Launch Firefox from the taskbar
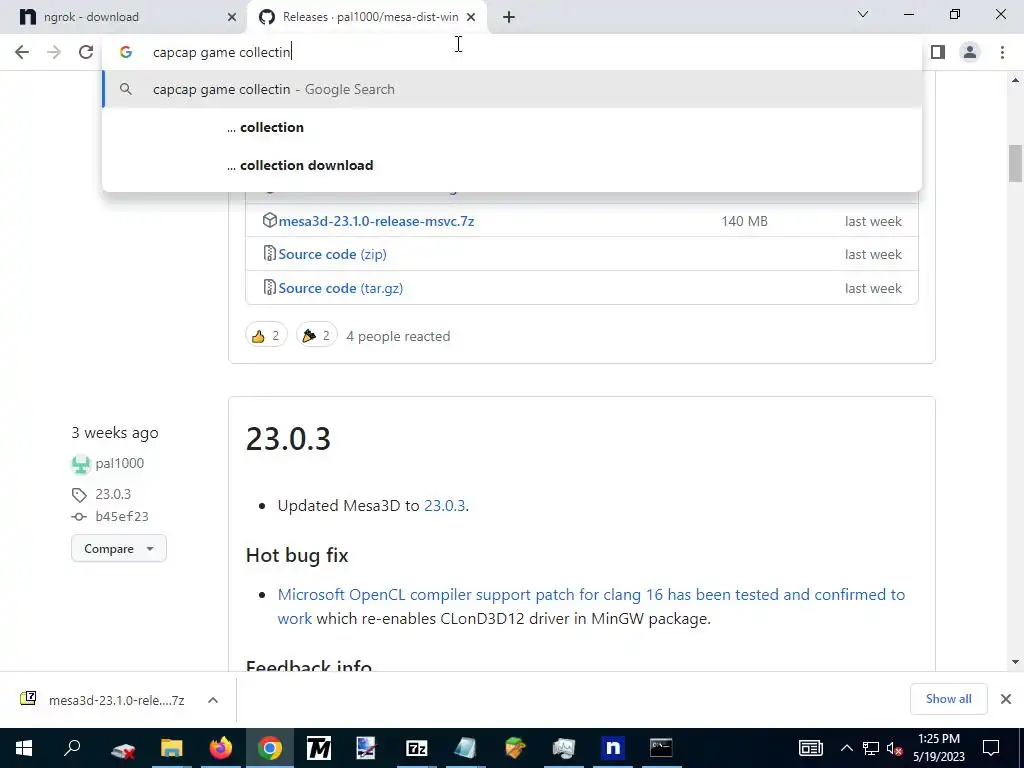 point(221,748)
